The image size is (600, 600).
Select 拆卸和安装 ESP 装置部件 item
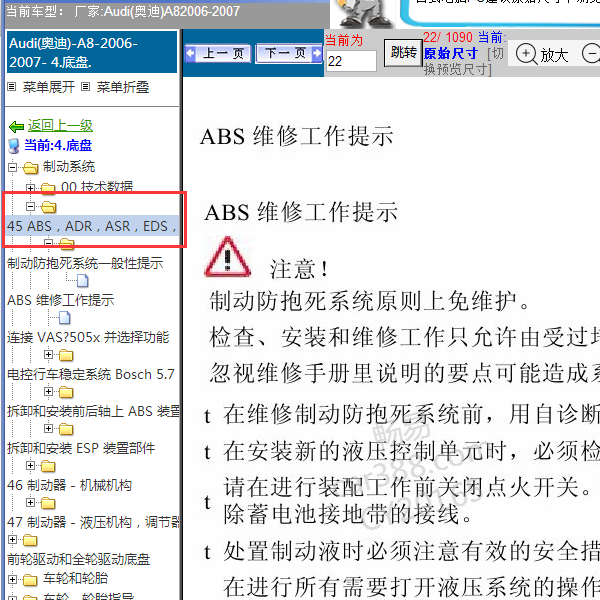(81, 448)
